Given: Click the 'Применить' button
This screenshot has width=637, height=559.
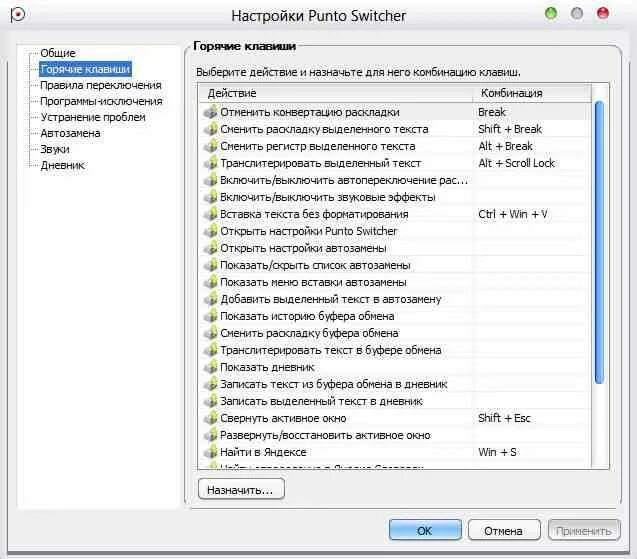Looking at the screenshot, I should coord(584,530).
